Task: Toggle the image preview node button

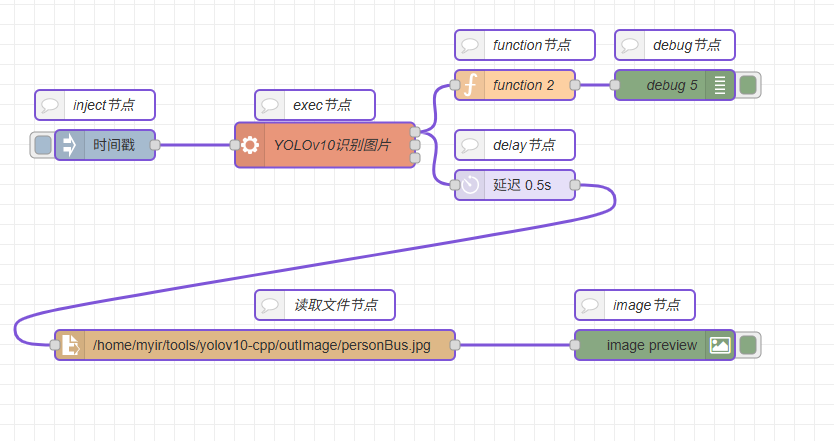Action: (x=748, y=345)
